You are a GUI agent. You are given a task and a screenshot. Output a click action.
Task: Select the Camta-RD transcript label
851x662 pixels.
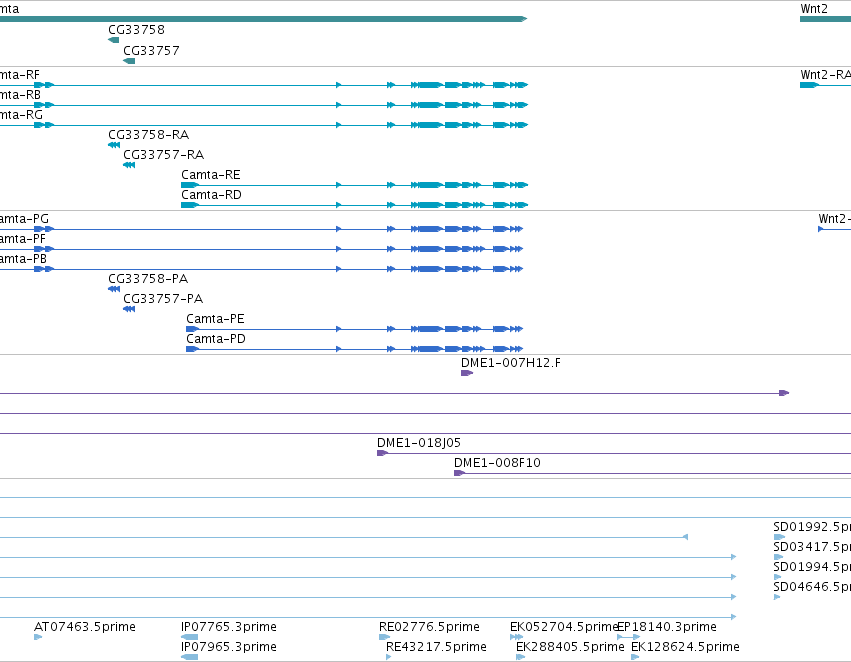(x=211, y=195)
